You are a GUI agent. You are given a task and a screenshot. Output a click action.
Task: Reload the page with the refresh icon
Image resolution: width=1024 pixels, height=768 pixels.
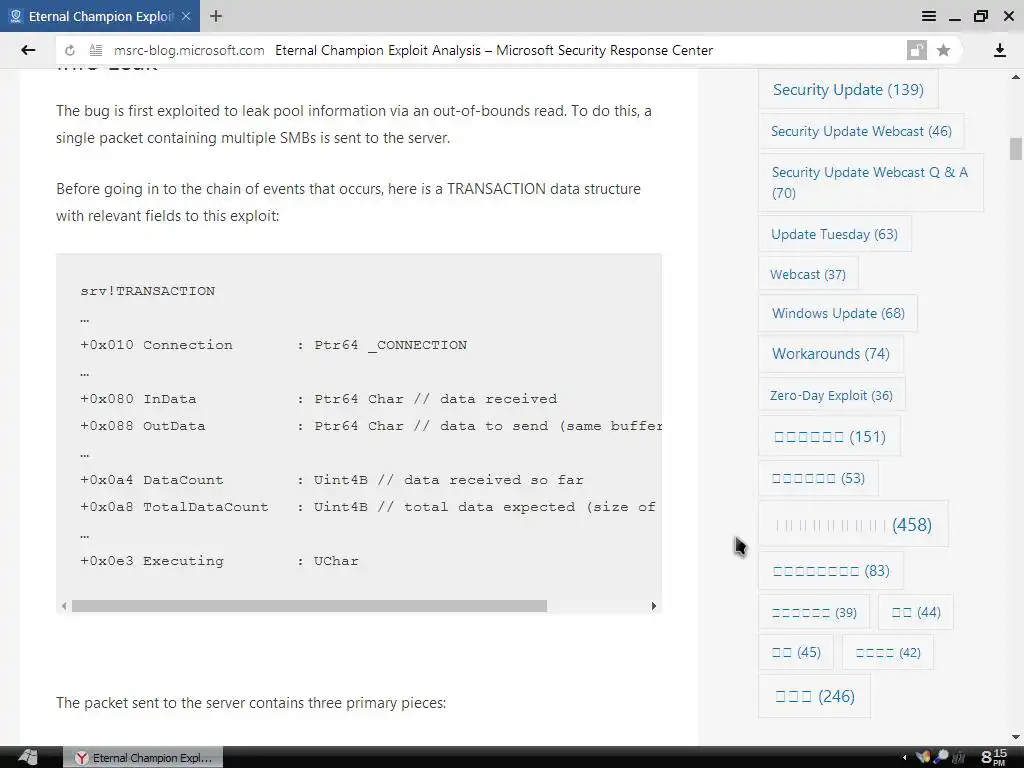70,50
